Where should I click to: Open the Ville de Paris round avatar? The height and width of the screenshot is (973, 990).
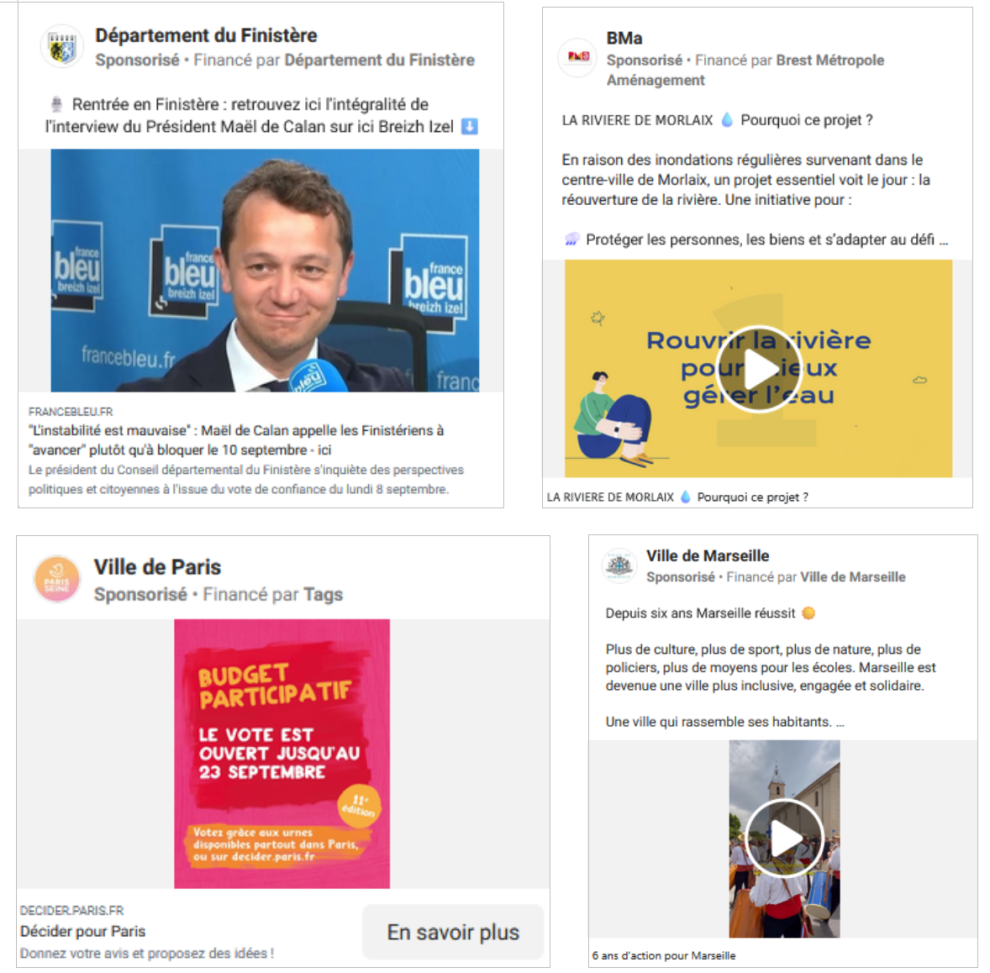click(57, 579)
